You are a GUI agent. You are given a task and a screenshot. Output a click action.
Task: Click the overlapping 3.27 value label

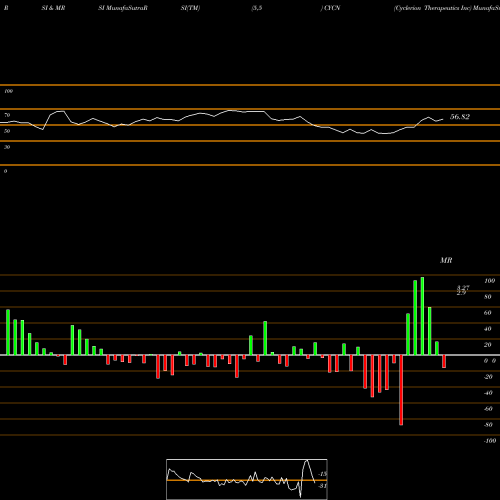463,288
